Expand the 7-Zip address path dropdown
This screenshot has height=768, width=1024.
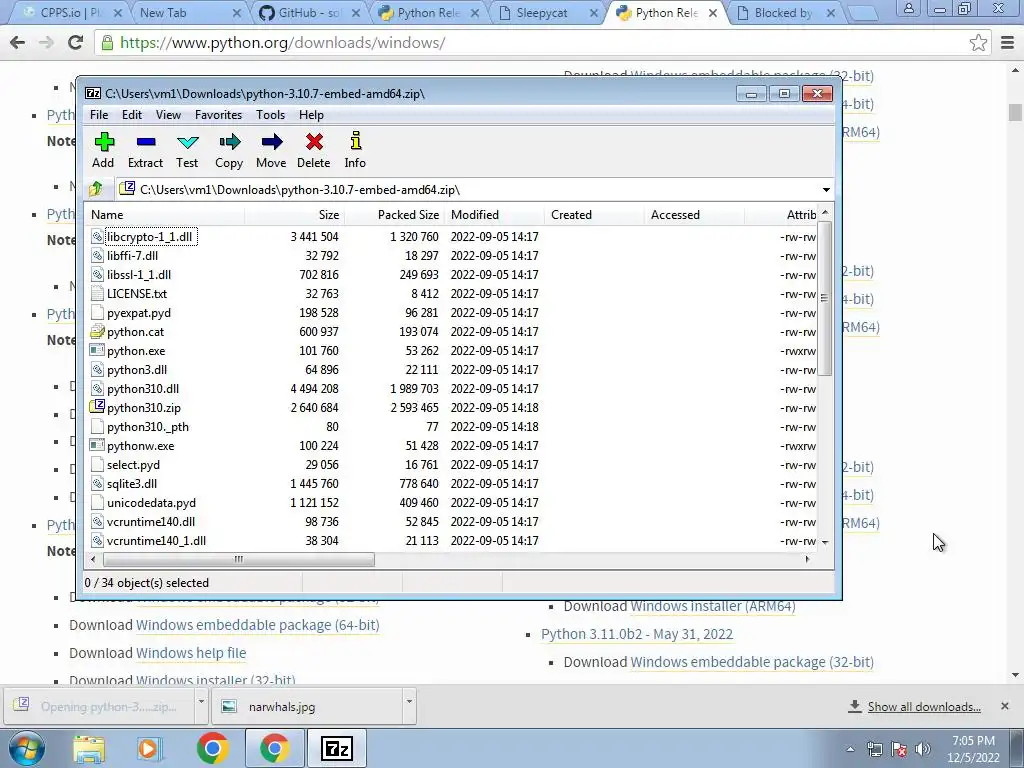pyautogui.click(x=826, y=189)
